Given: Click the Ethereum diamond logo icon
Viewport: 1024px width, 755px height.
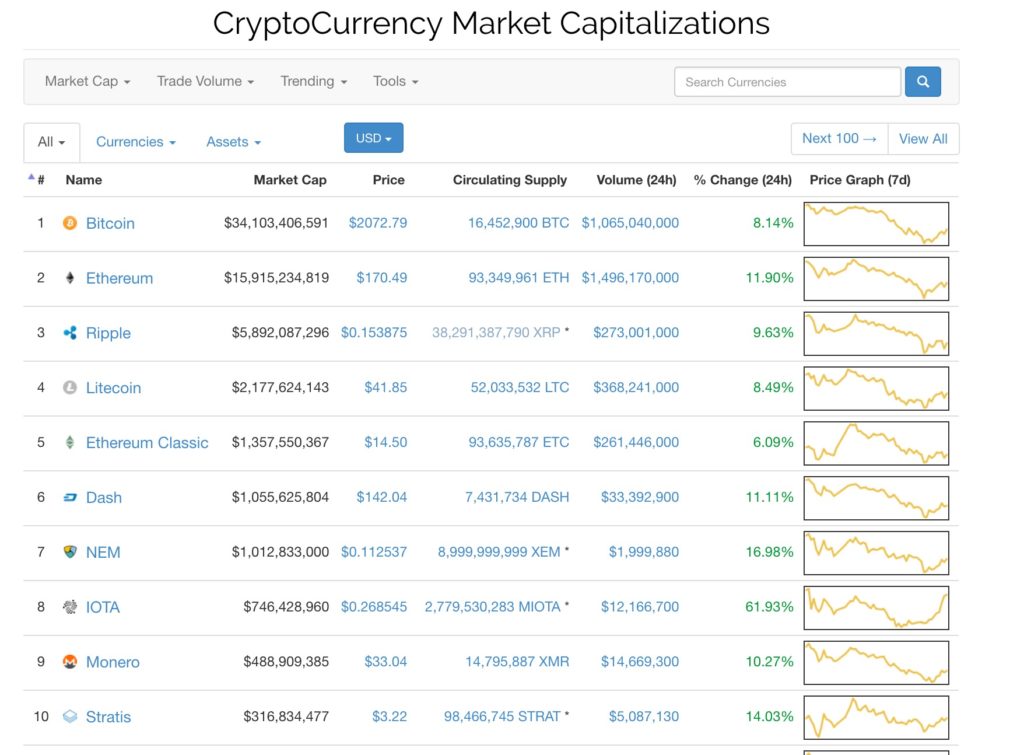Looking at the screenshot, I should pyautogui.click(x=70, y=278).
